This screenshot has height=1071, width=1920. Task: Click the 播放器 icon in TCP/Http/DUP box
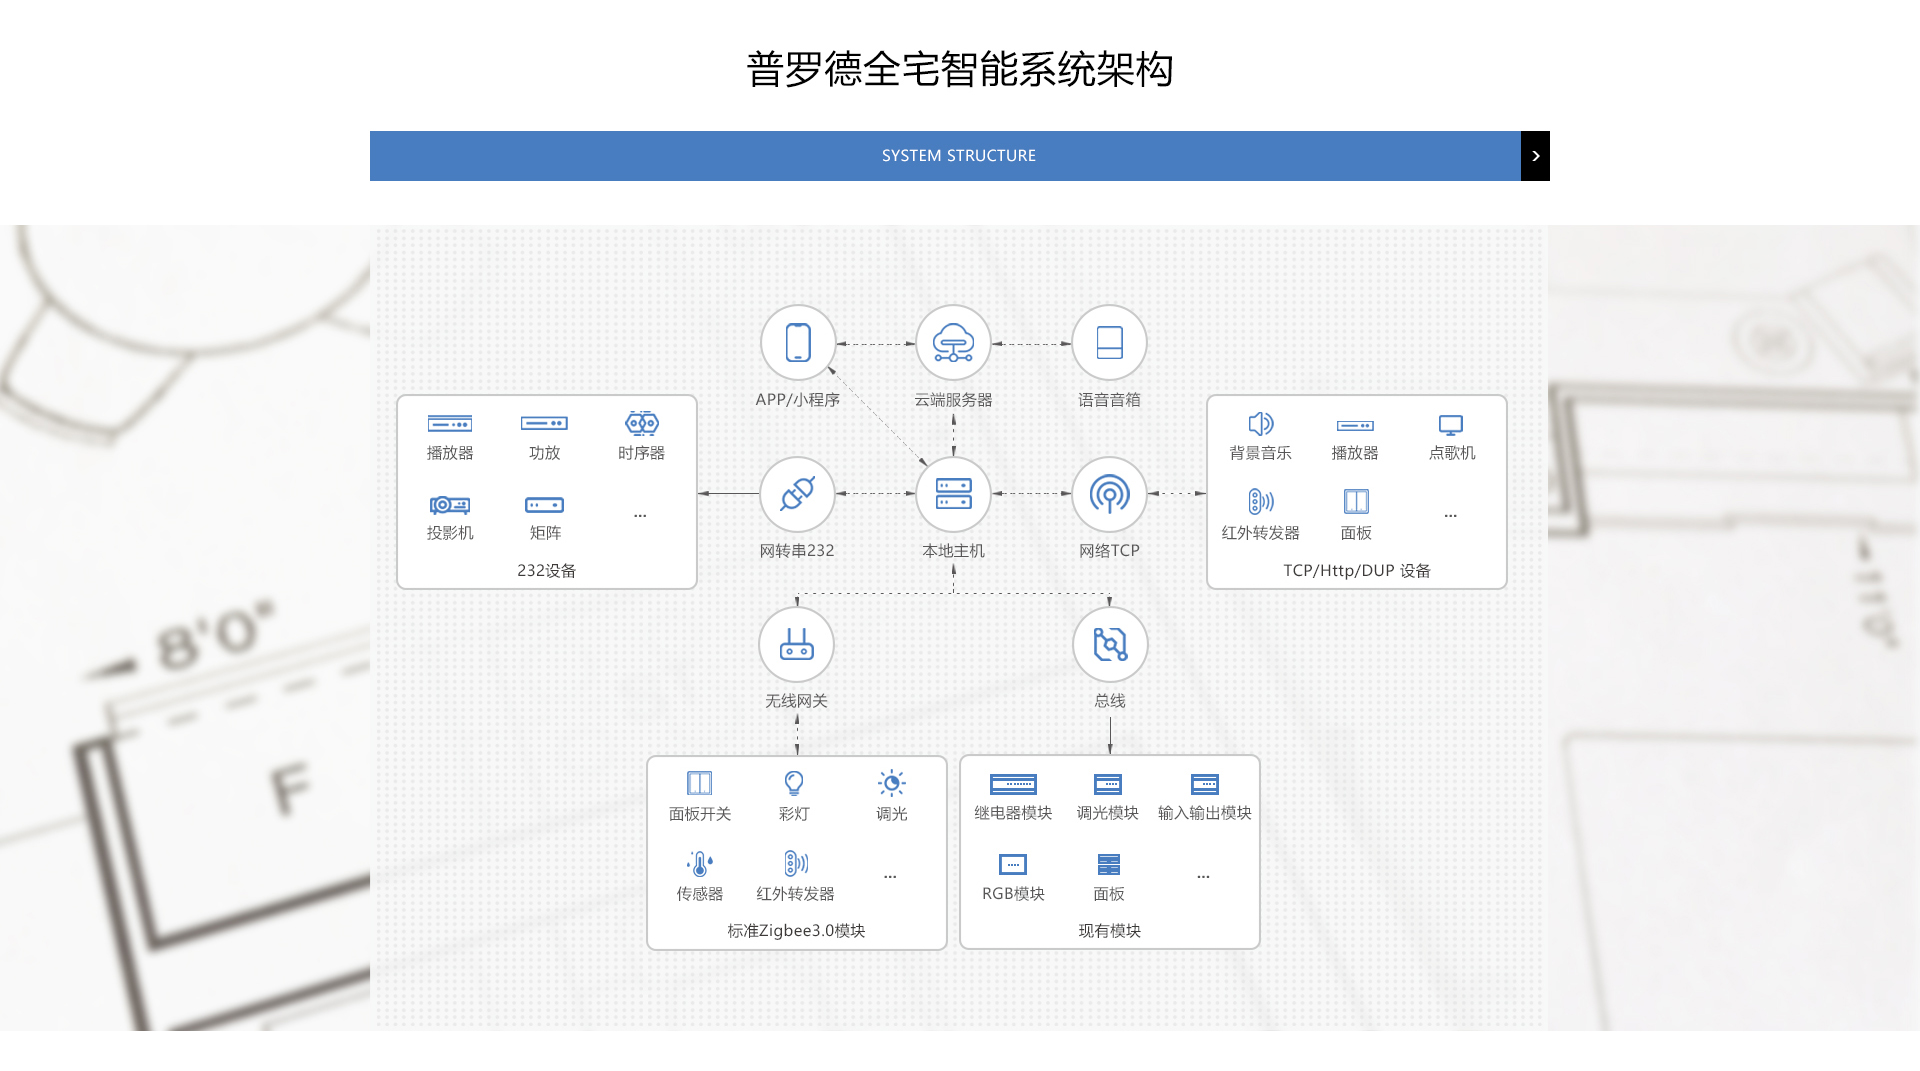tap(1355, 426)
